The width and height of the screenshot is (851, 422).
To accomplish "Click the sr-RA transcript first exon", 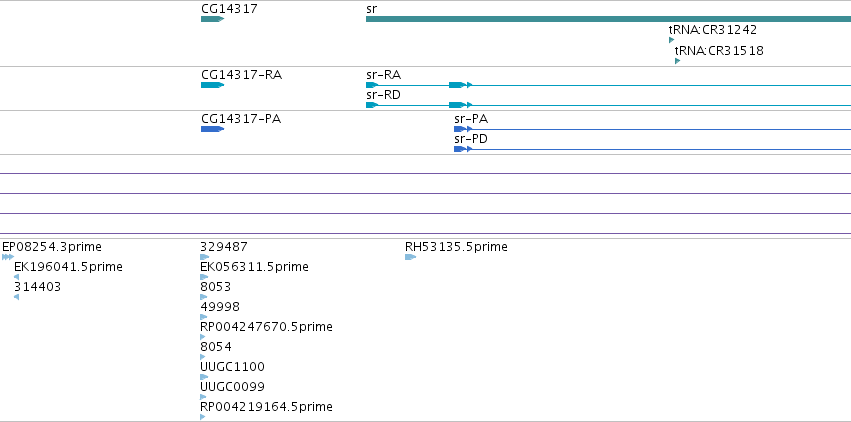I will tap(372, 85).
